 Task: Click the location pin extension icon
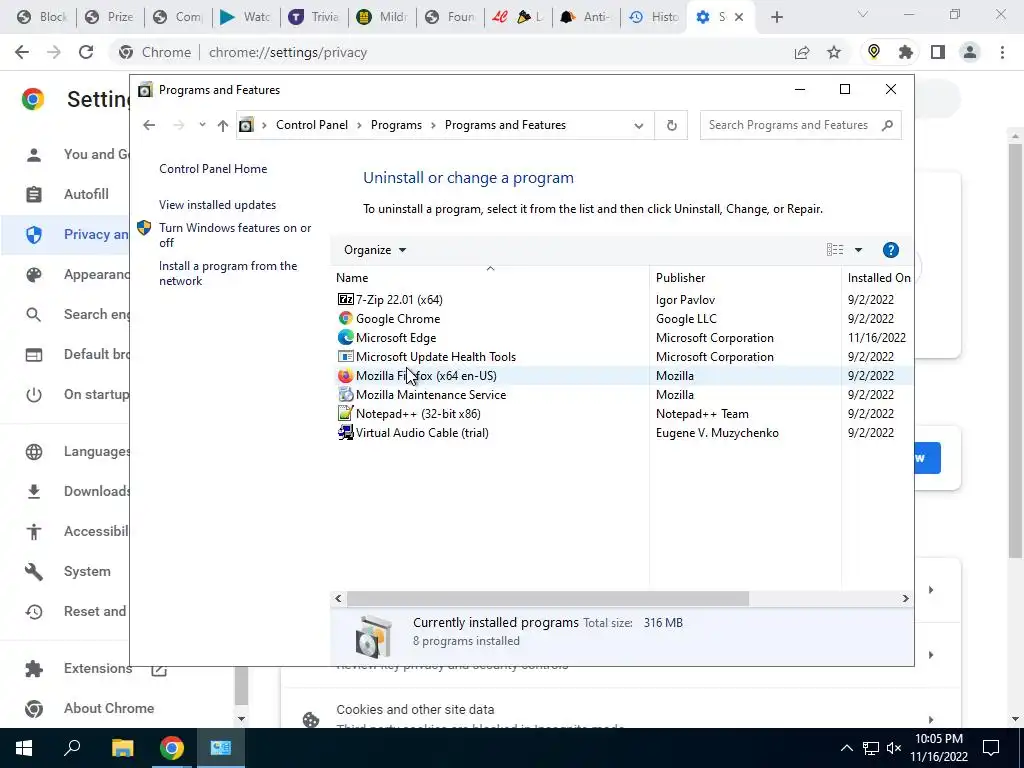(x=873, y=52)
